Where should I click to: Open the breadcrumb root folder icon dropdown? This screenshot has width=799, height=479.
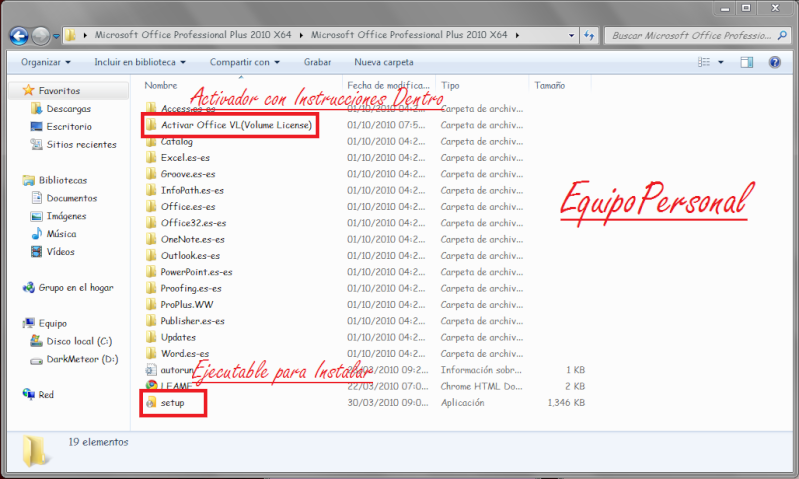click(85, 35)
